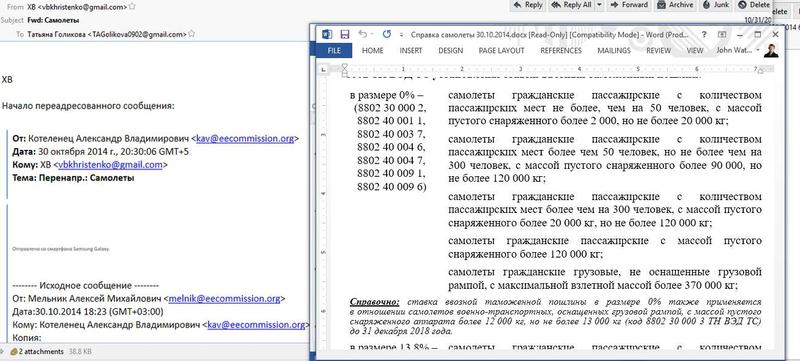Open Word Help question mark icon
Image resolution: width=800 pixels, height=361 pixels.
tap(704, 34)
